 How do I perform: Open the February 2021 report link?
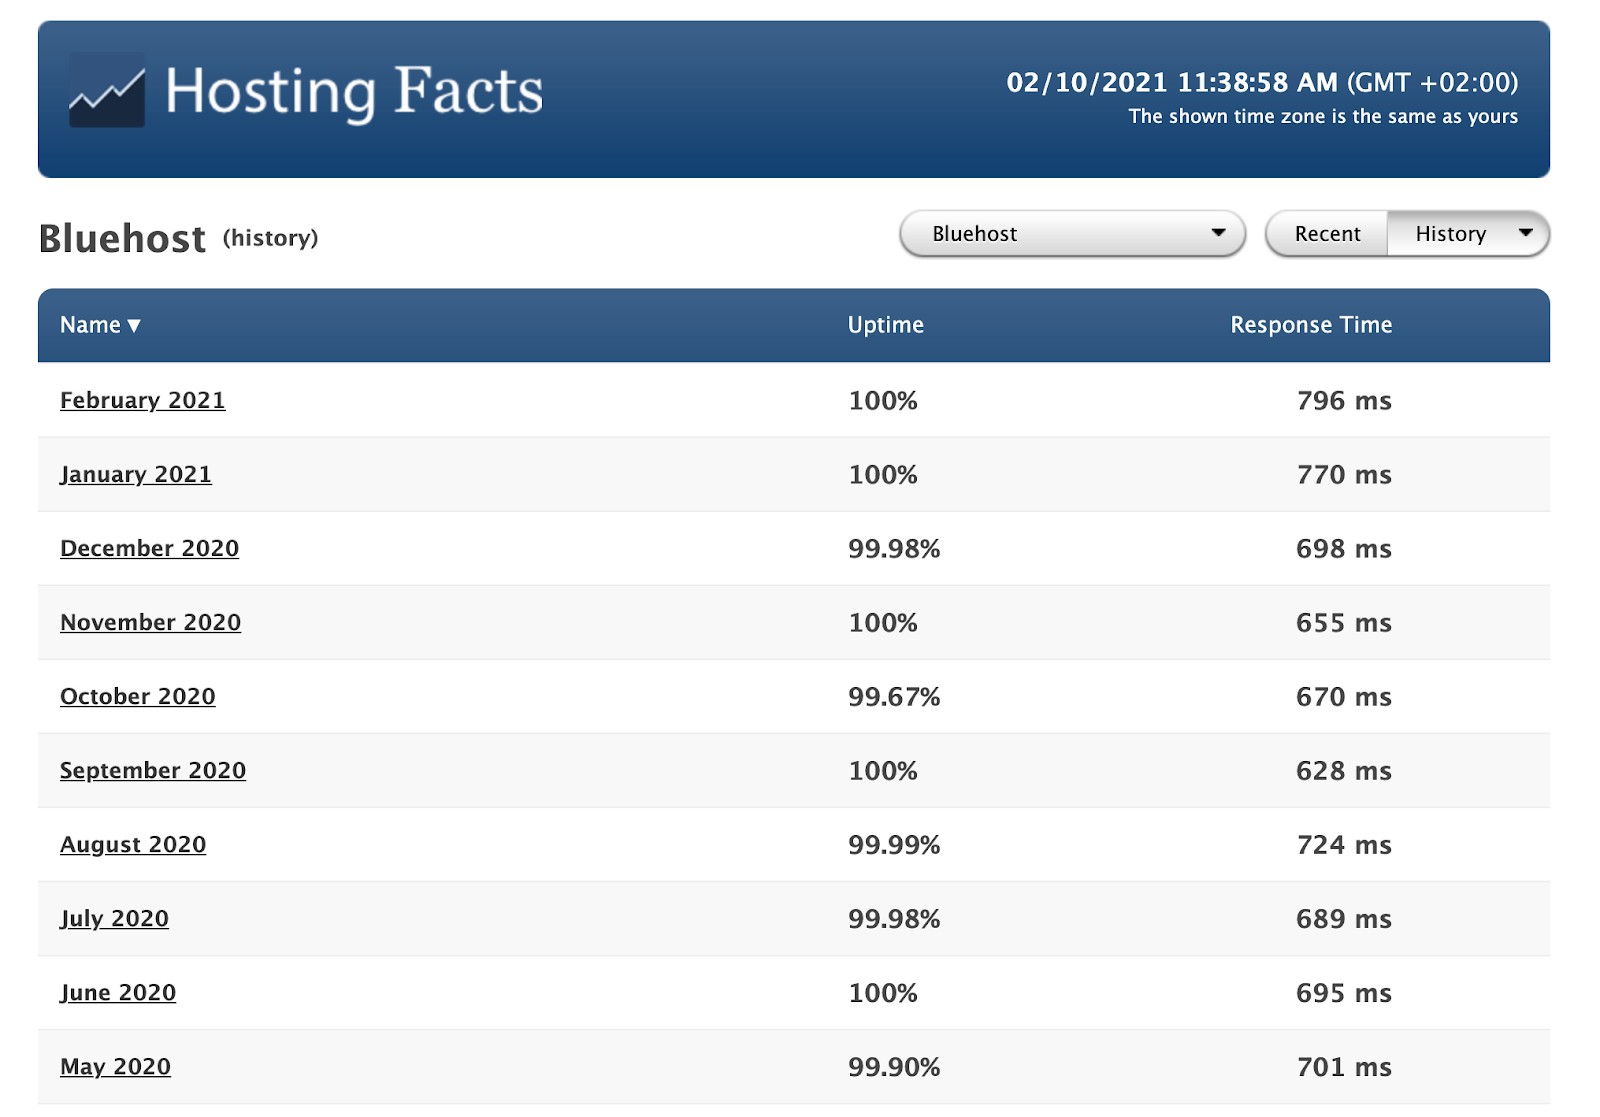click(x=143, y=400)
